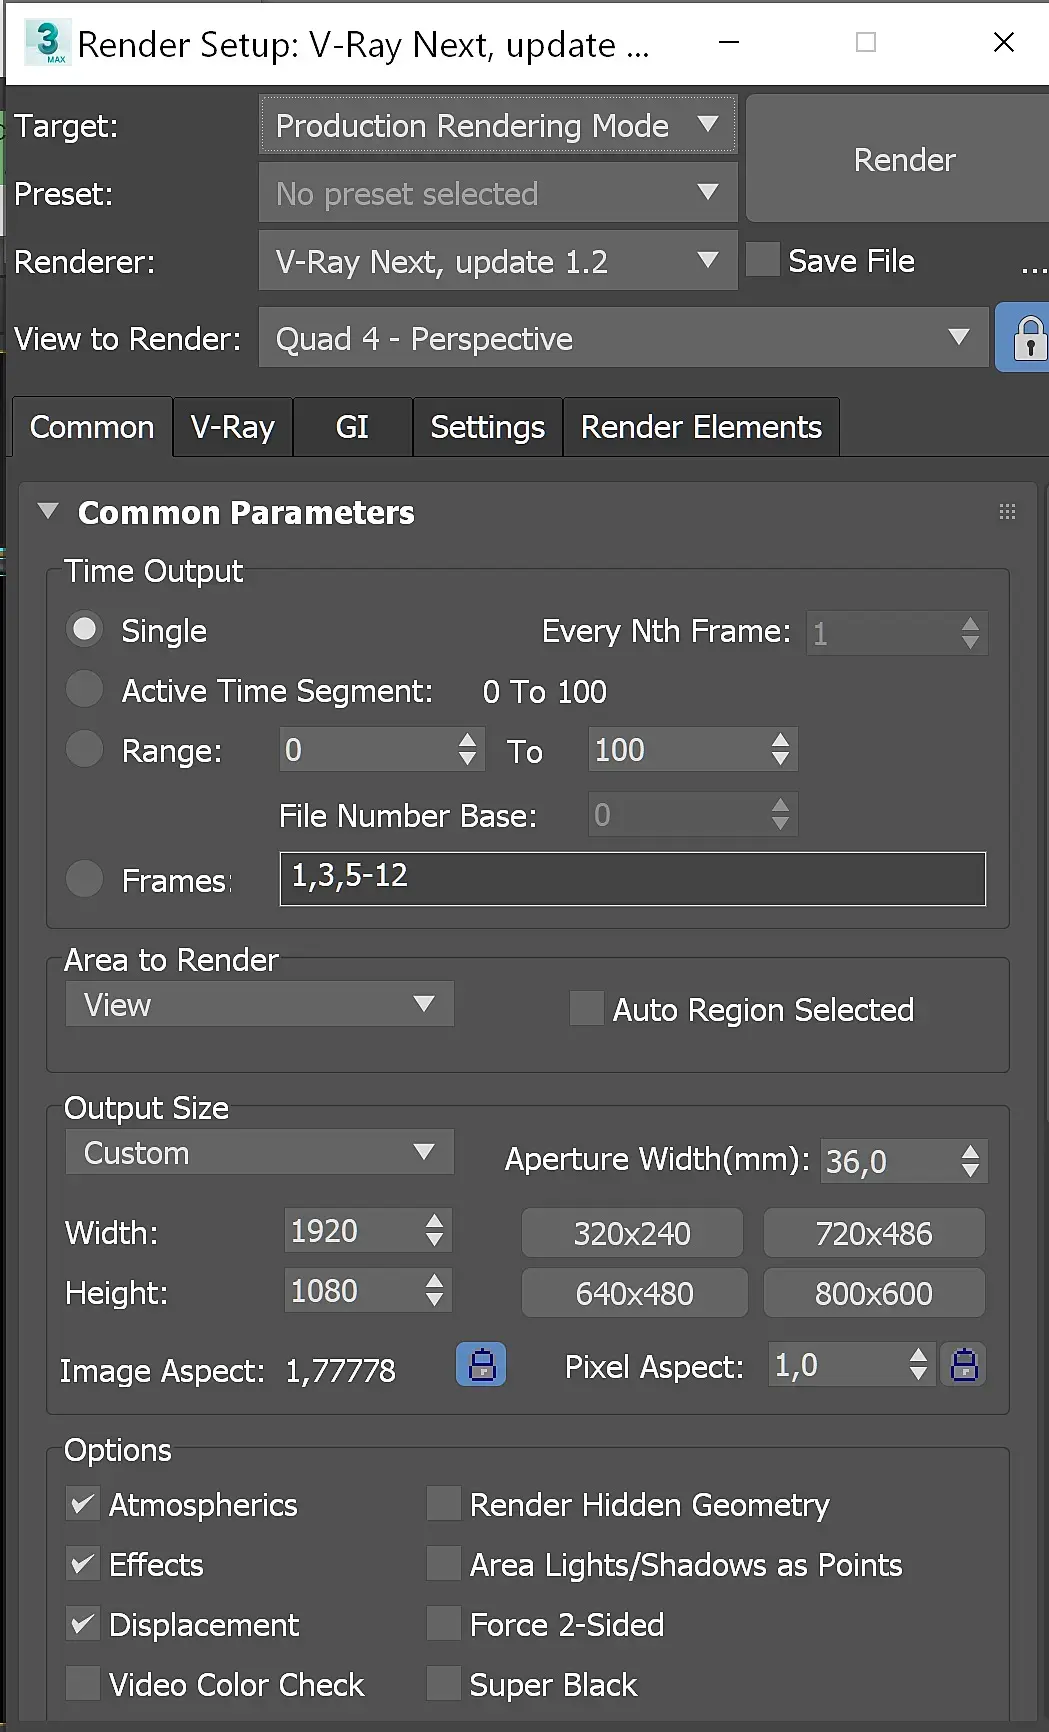Screen dimensions: 1049x1732
Task: Toggle the Image Aspect lock icon
Action: point(481,1365)
